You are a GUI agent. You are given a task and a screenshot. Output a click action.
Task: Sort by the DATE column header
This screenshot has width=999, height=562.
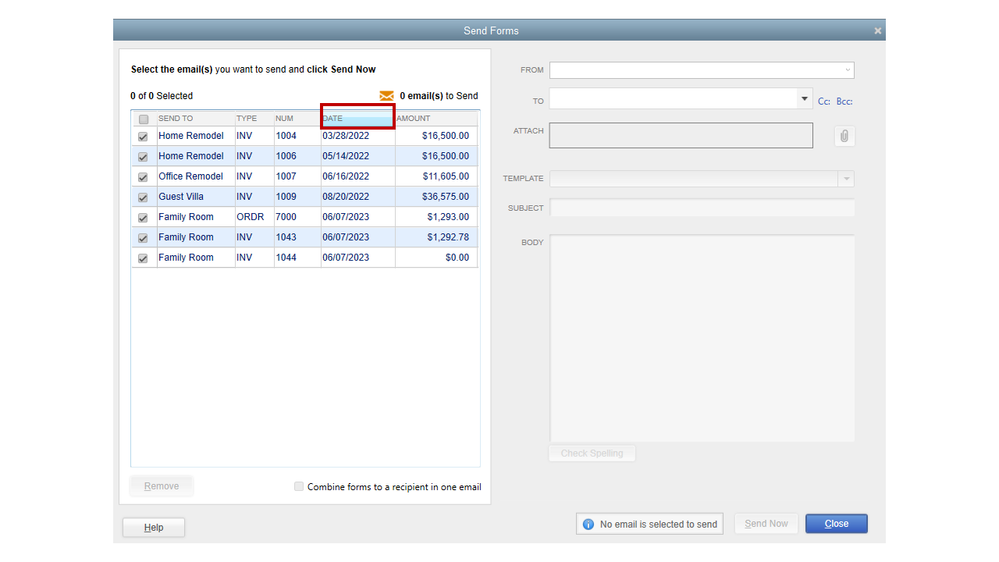(357, 119)
